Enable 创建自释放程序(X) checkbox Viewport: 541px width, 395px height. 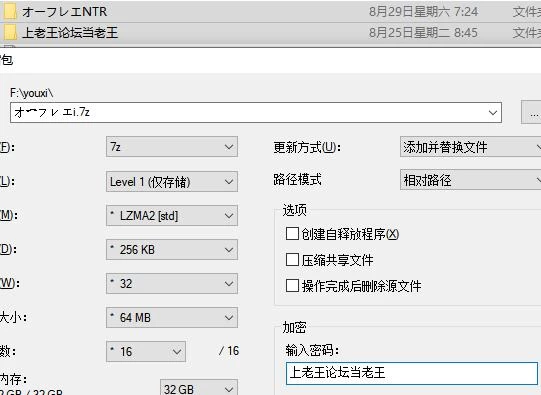pyautogui.click(x=292, y=234)
